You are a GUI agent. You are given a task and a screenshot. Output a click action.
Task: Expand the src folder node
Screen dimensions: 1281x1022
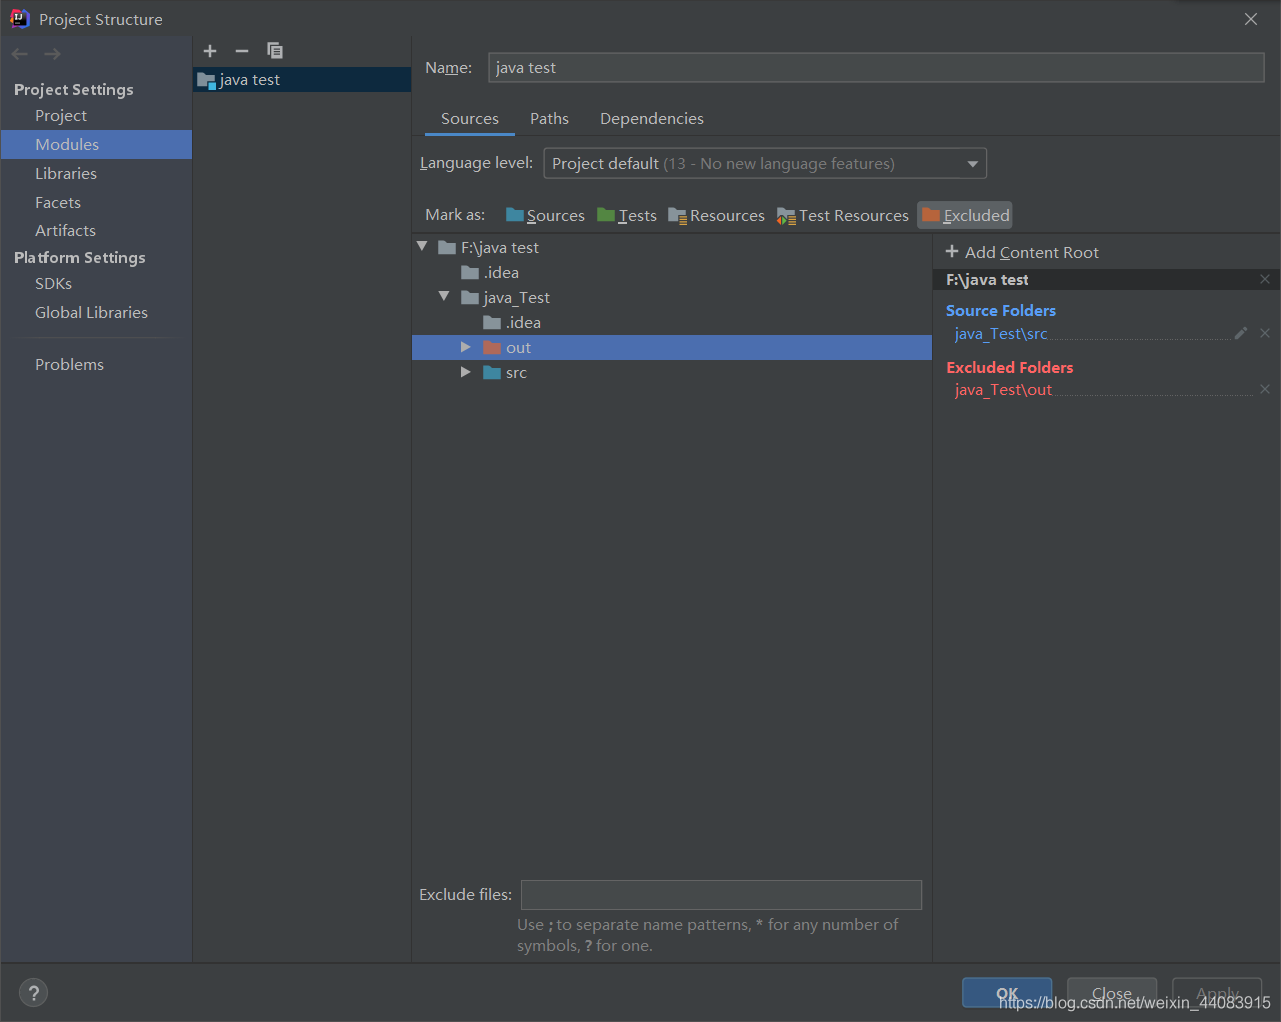[465, 372]
